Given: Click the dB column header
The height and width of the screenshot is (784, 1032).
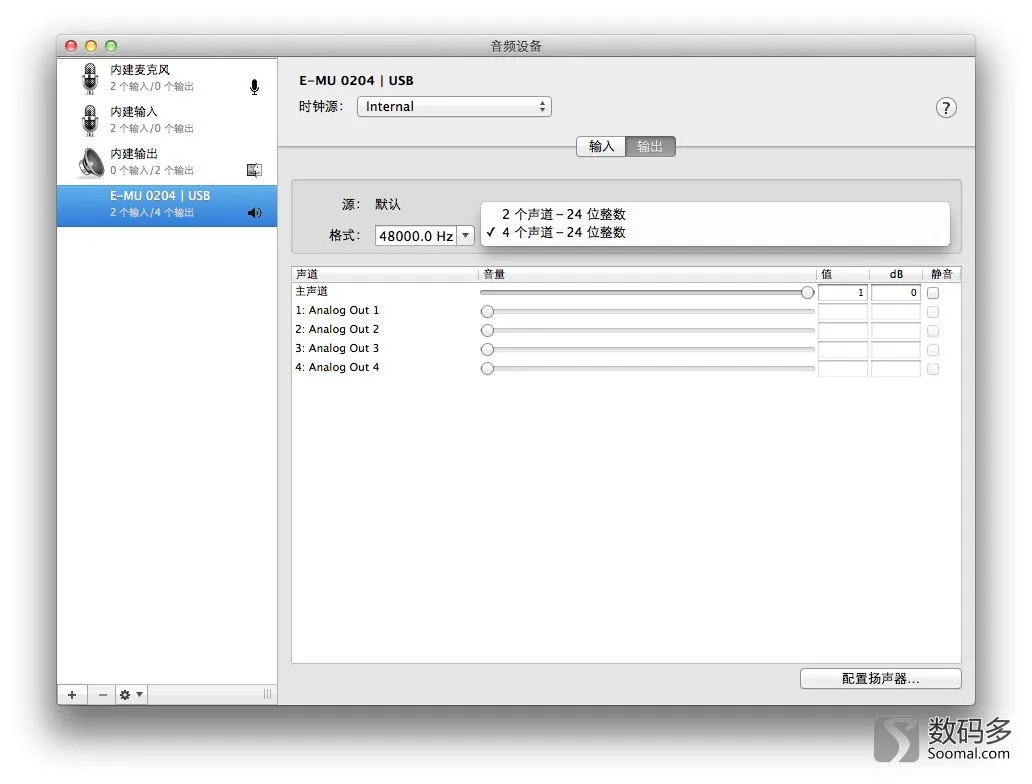Looking at the screenshot, I should [x=896, y=274].
